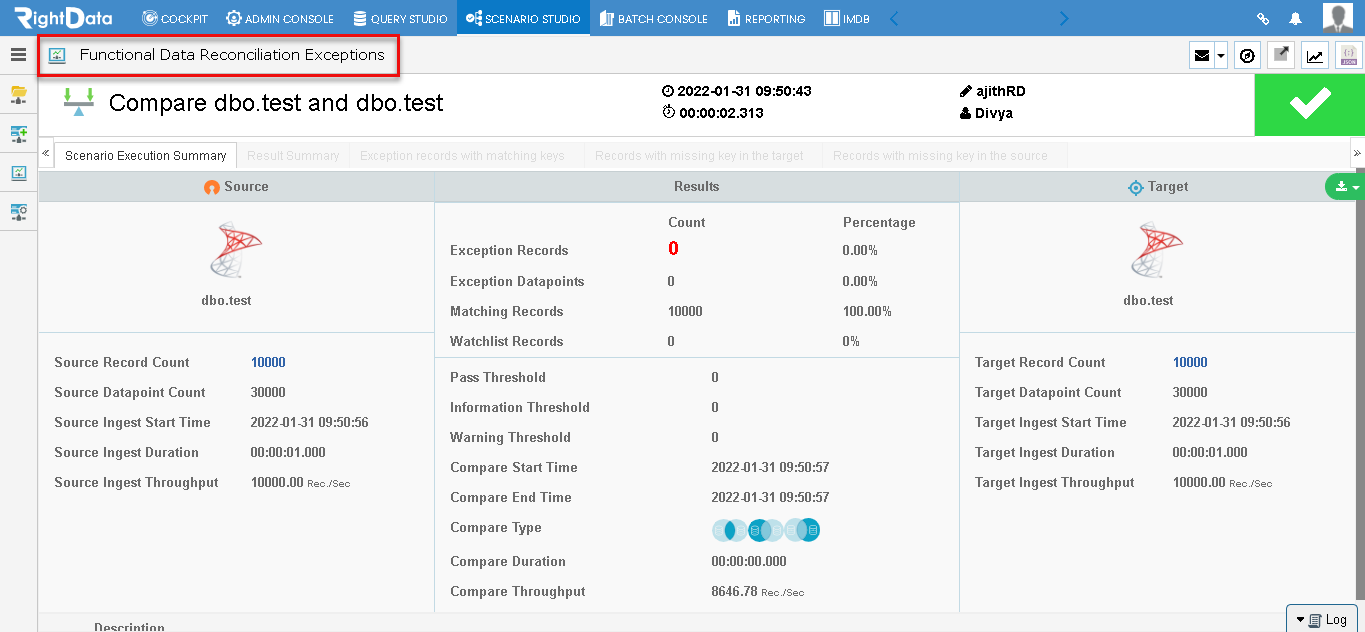Click the user profile avatar
This screenshot has height=632, width=1365.
(x=1338, y=18)
